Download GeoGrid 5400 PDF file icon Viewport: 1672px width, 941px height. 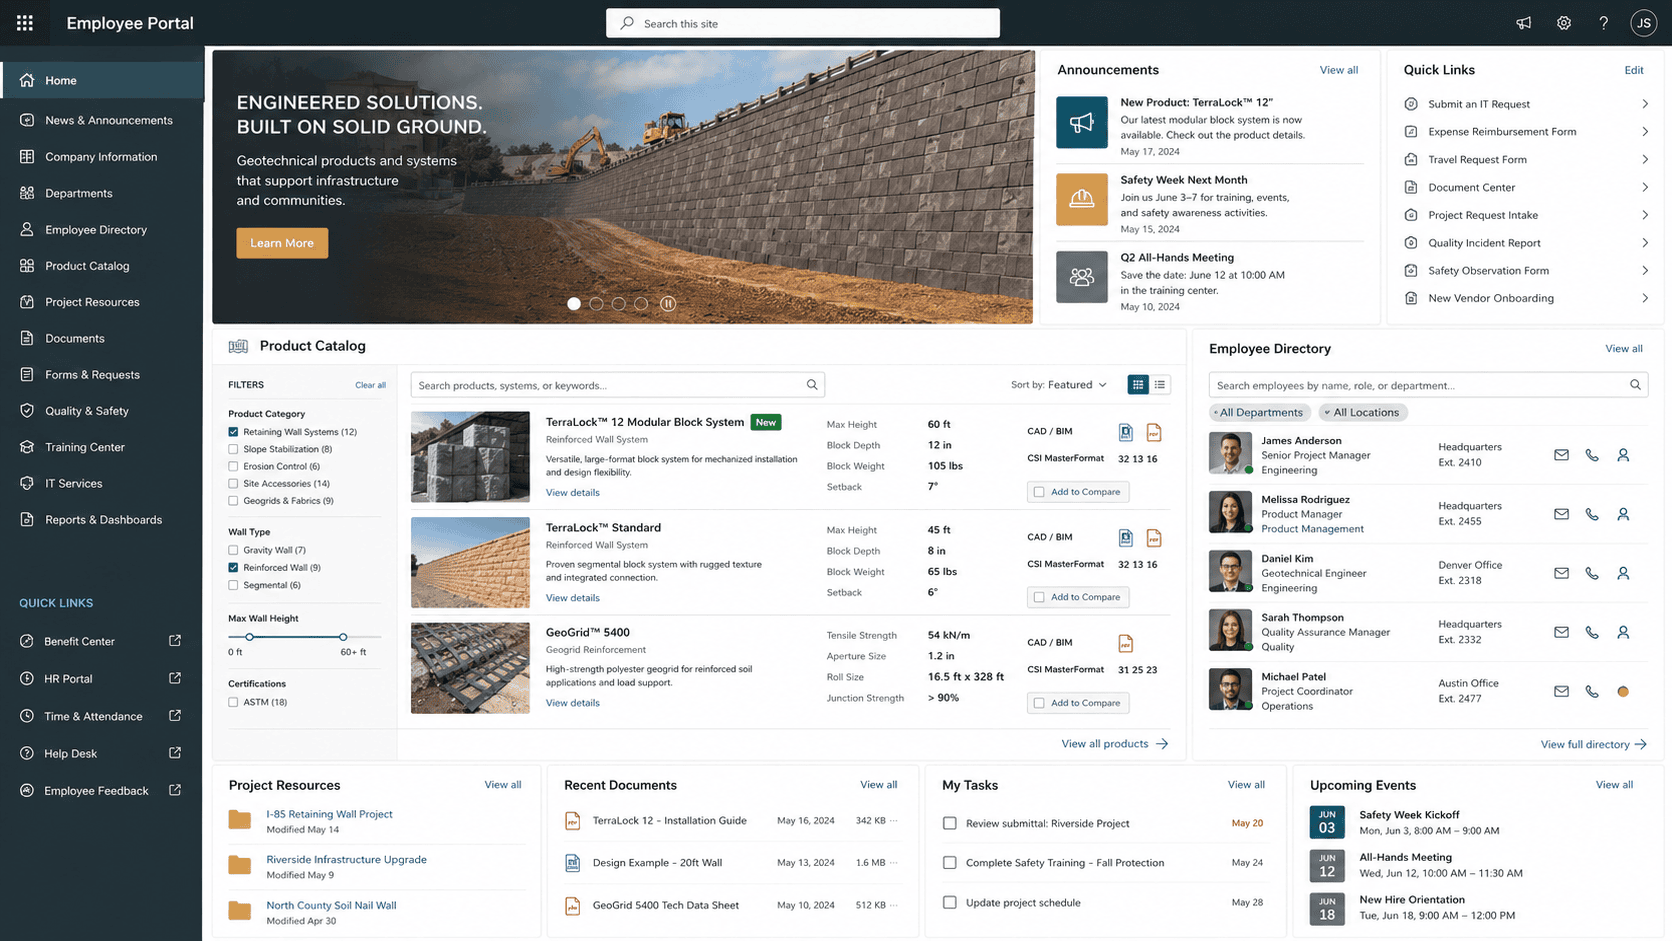tap(1126, 643)
